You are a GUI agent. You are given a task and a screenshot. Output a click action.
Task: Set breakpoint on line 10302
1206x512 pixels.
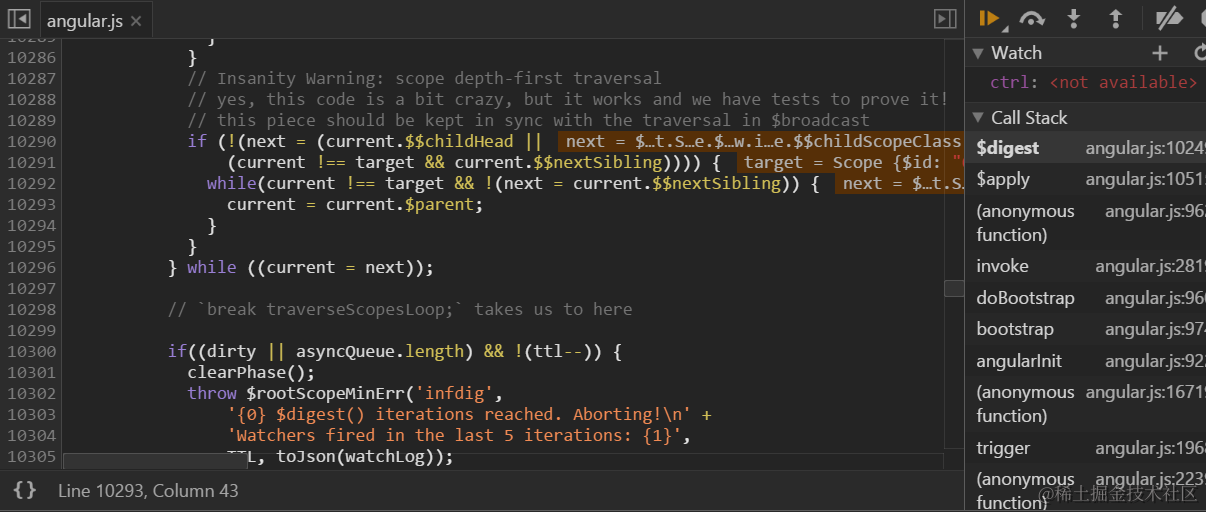30,393
